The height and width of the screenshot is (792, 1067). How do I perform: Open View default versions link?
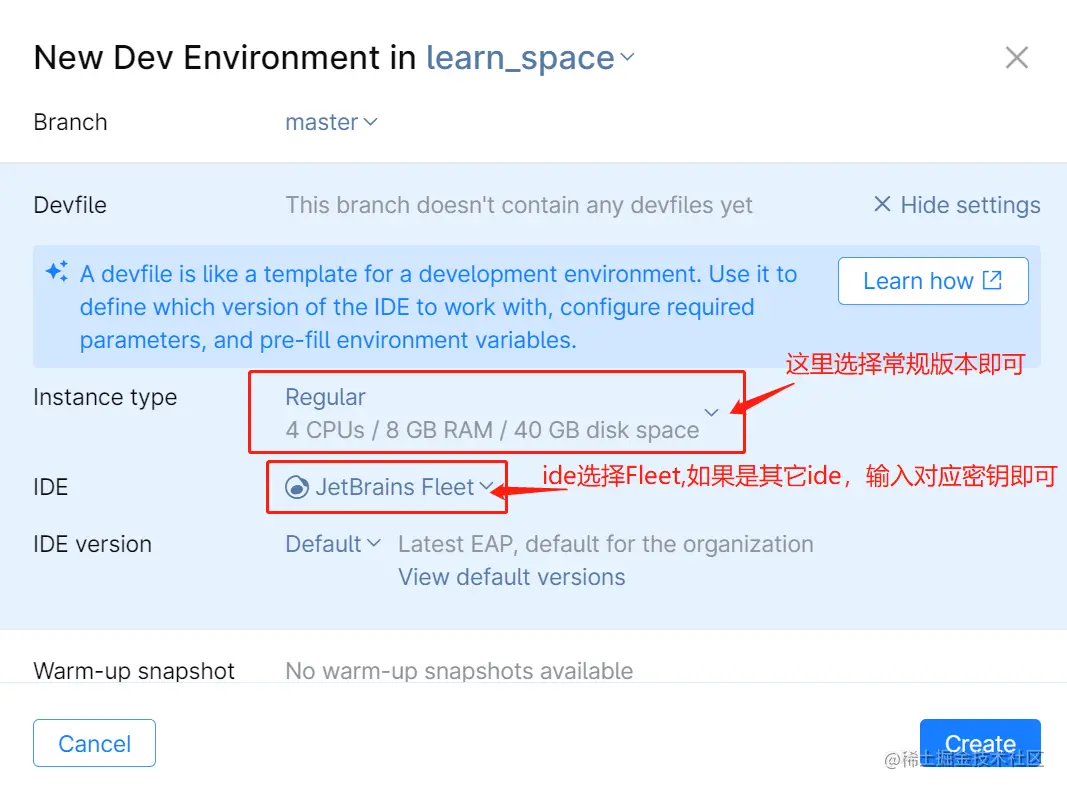511,577
